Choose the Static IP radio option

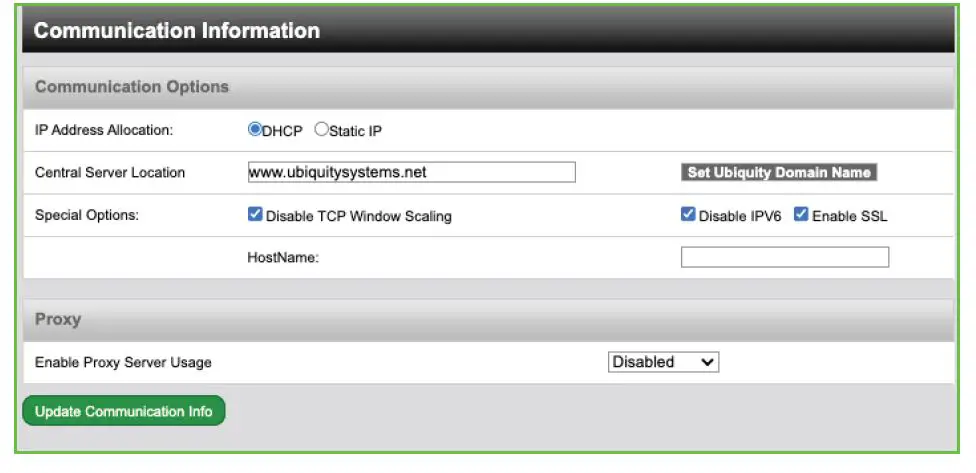coord(321,129)
